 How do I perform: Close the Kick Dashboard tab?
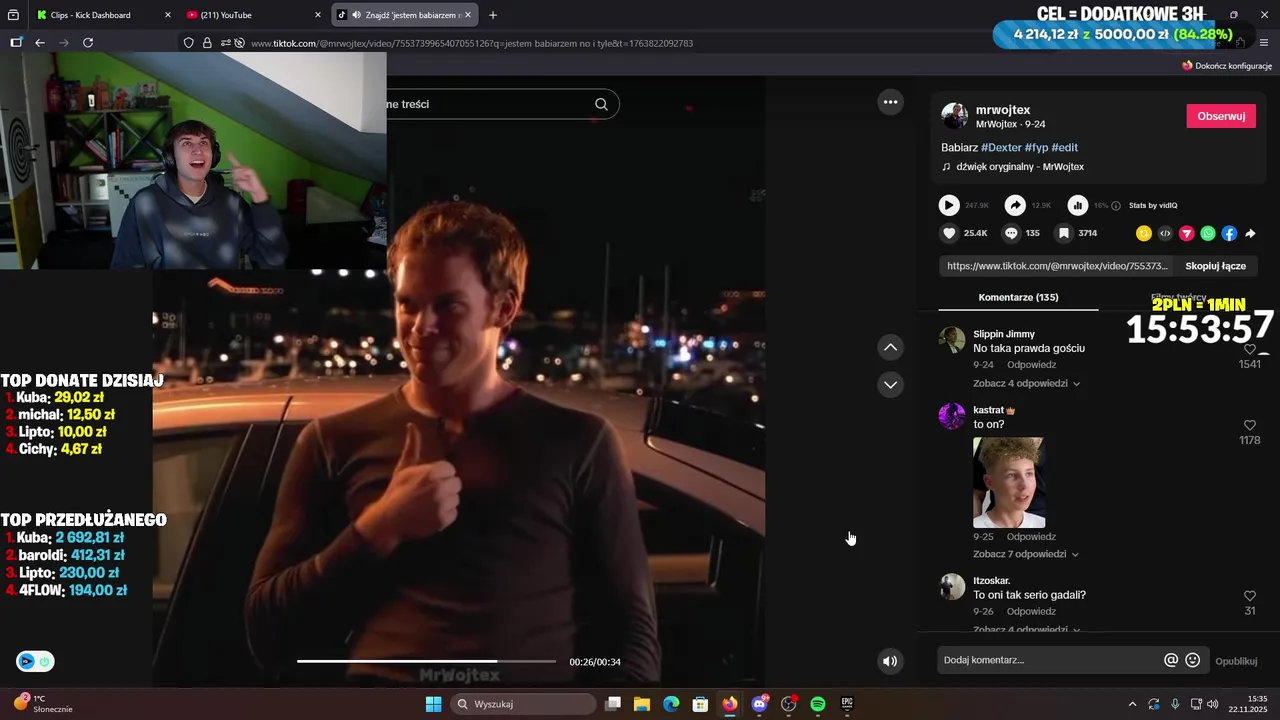(167, 15)
